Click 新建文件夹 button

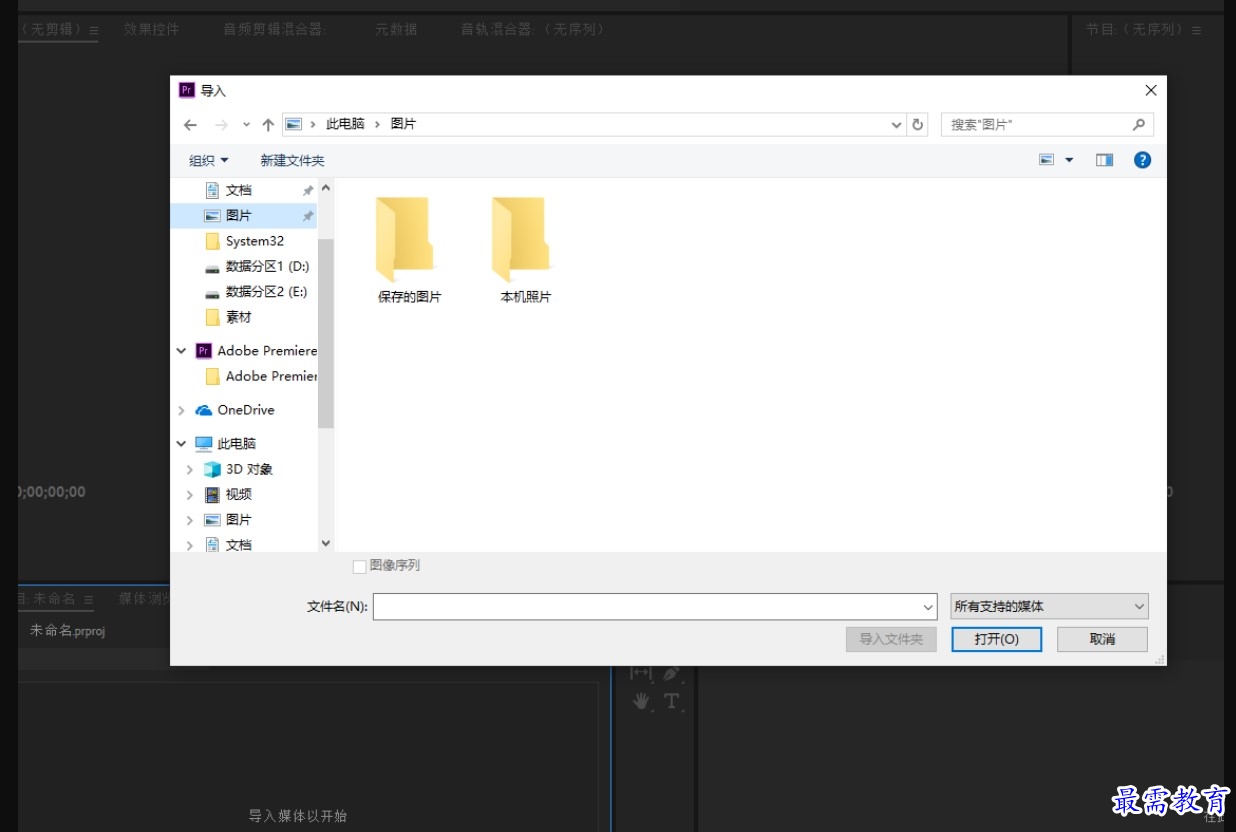[292, 160]
